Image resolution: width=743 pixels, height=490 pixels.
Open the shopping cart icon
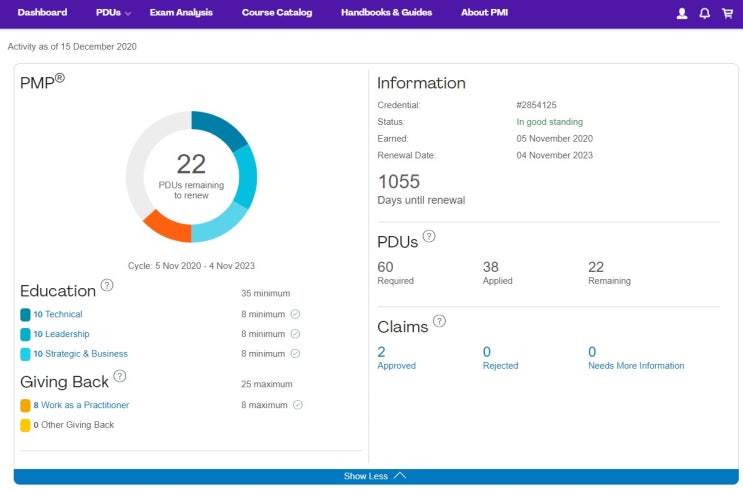727,13
